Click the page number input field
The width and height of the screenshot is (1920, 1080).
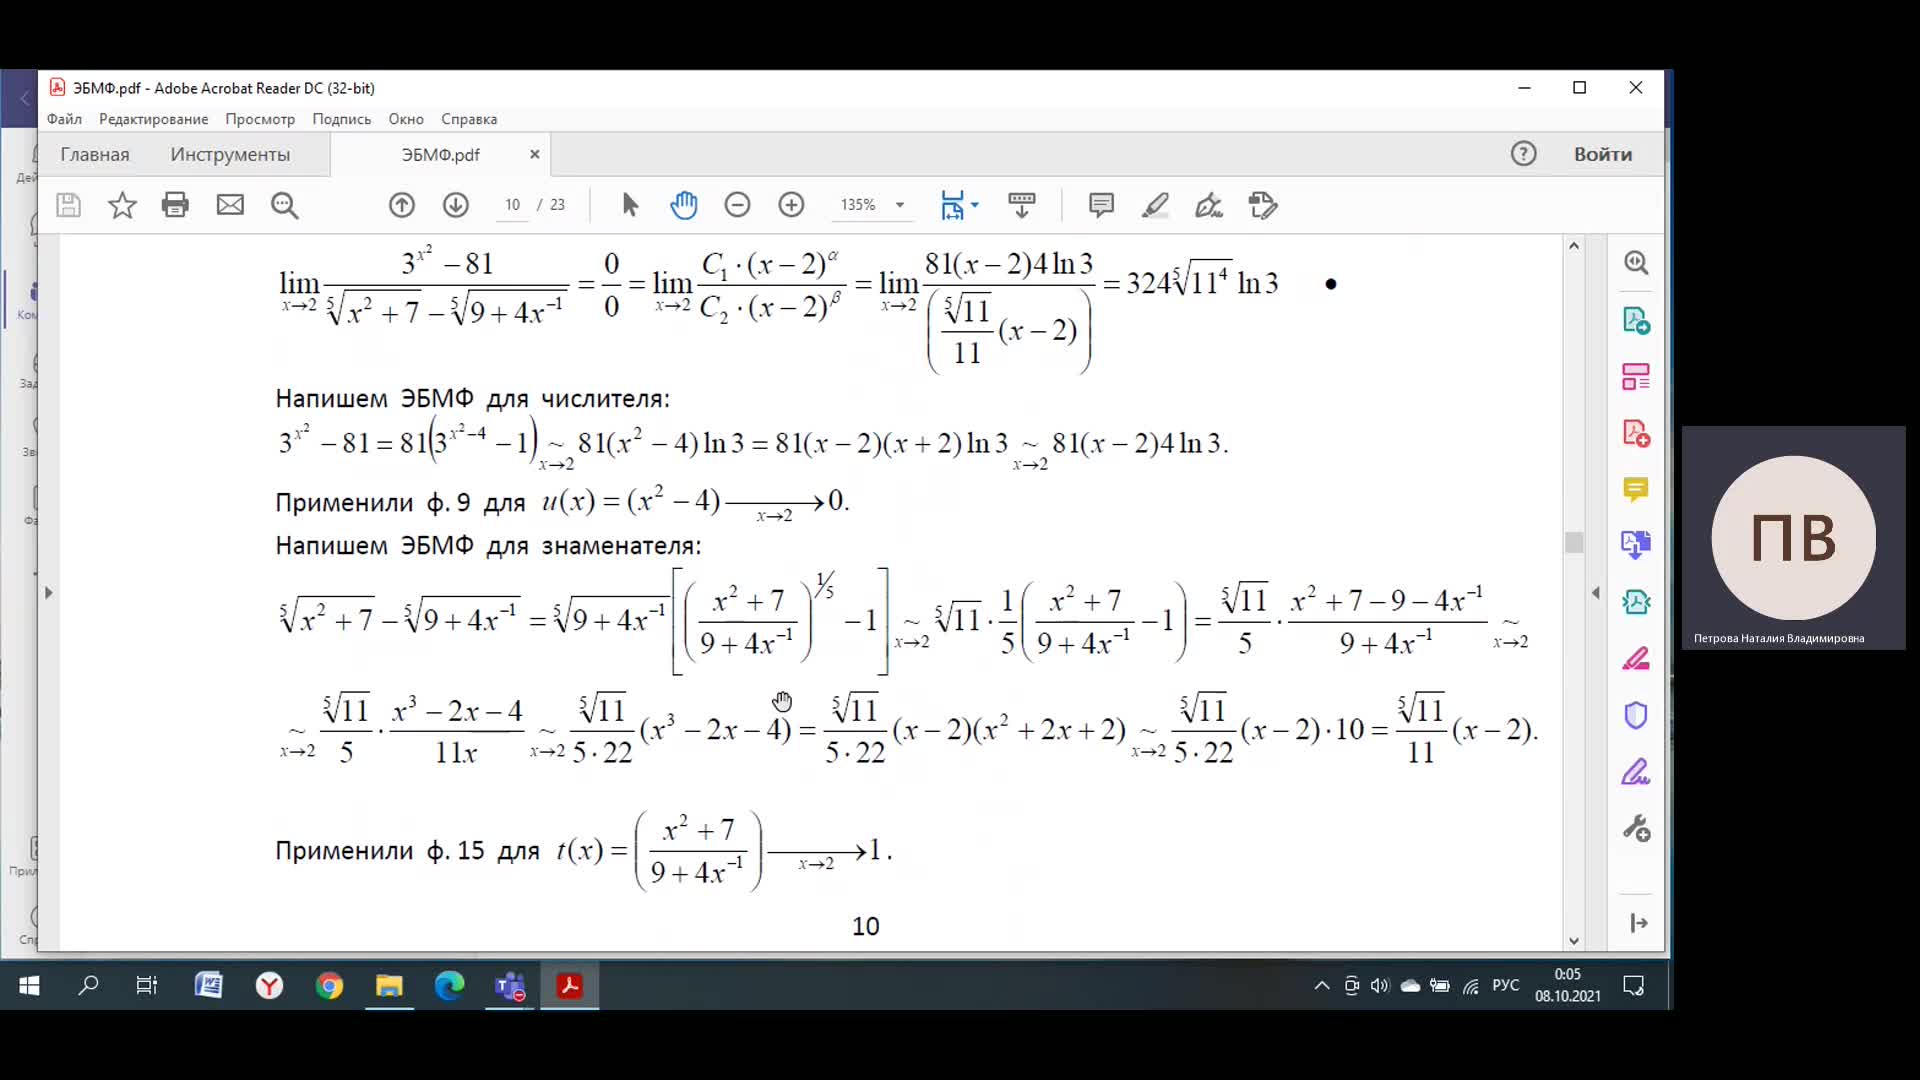click(x=512, y=205)
